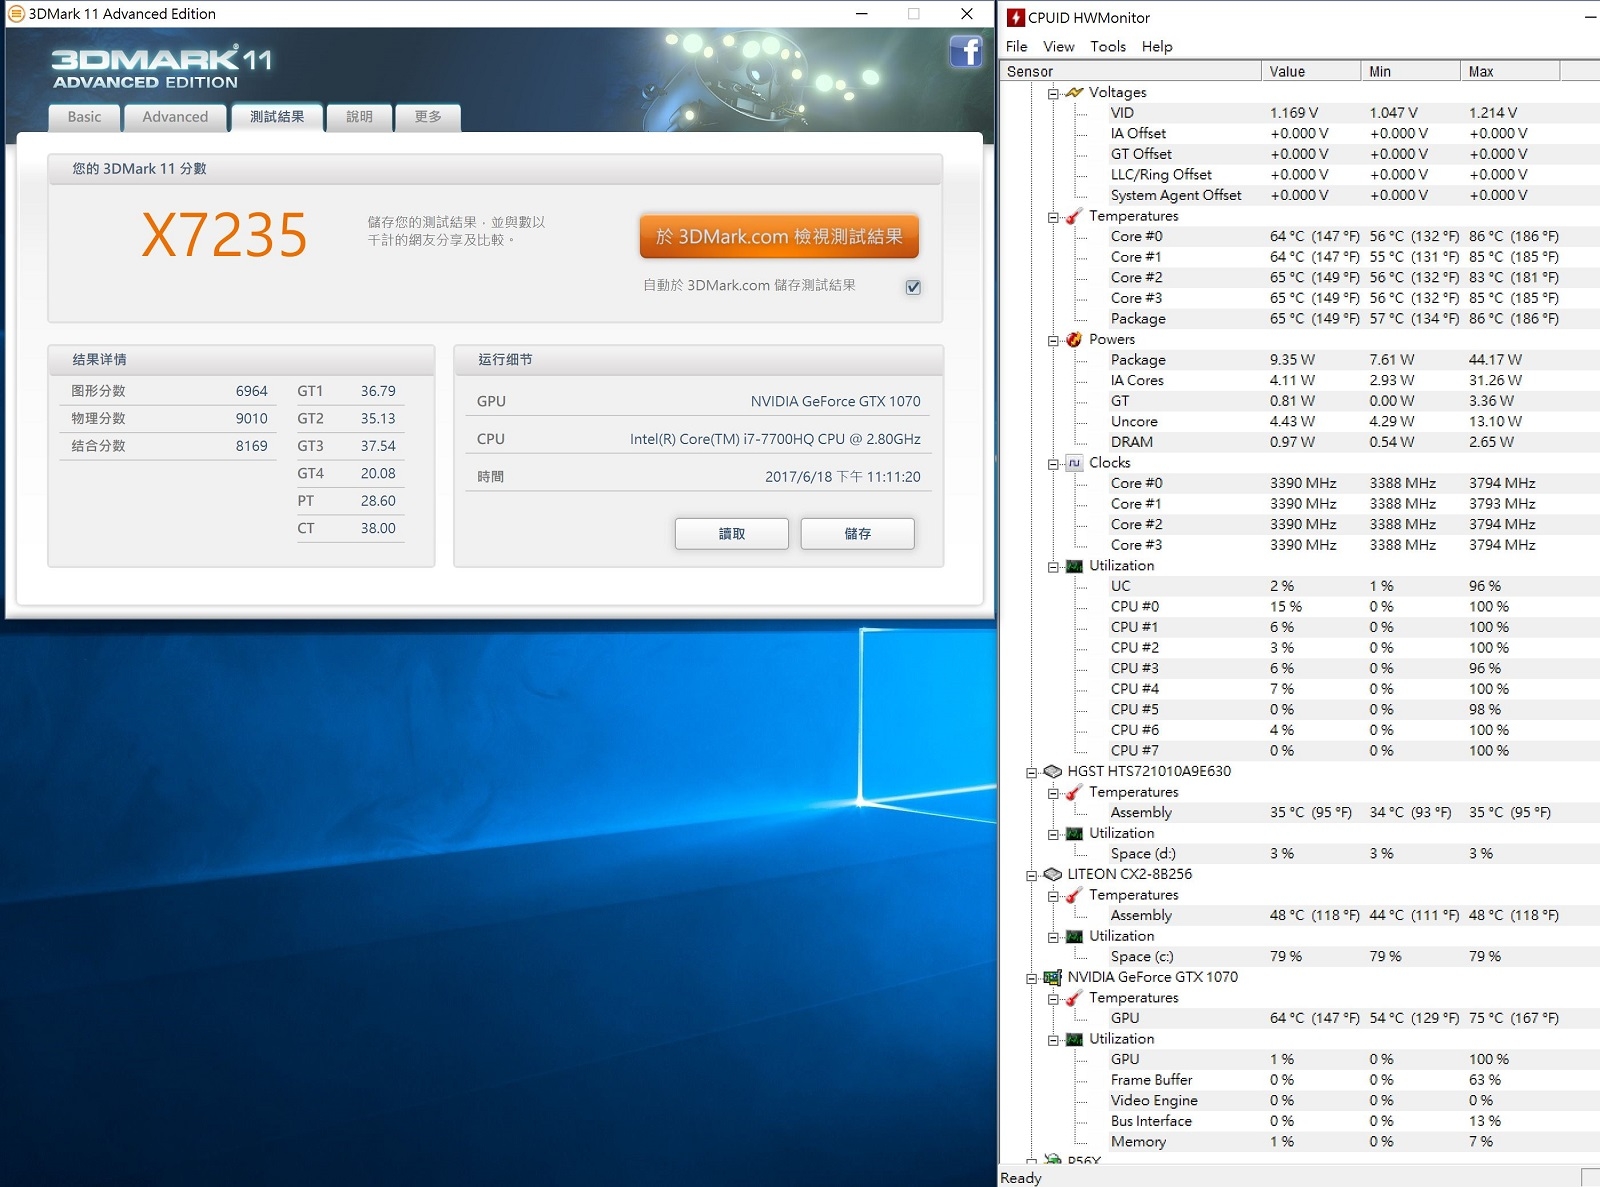The image size is (1600, 1187).
Task: Switch to the Advanced tab in 3DMark
Action: [x=175, y=117]
